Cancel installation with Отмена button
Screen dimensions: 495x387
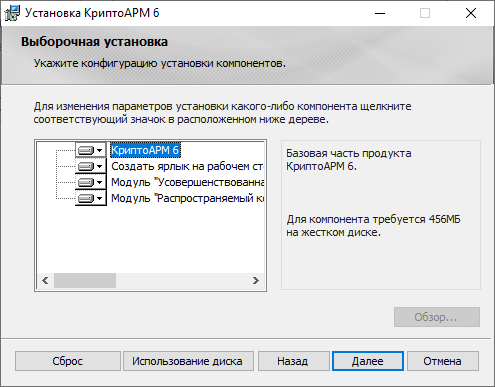pyautogui.click(x=443, y=361)
